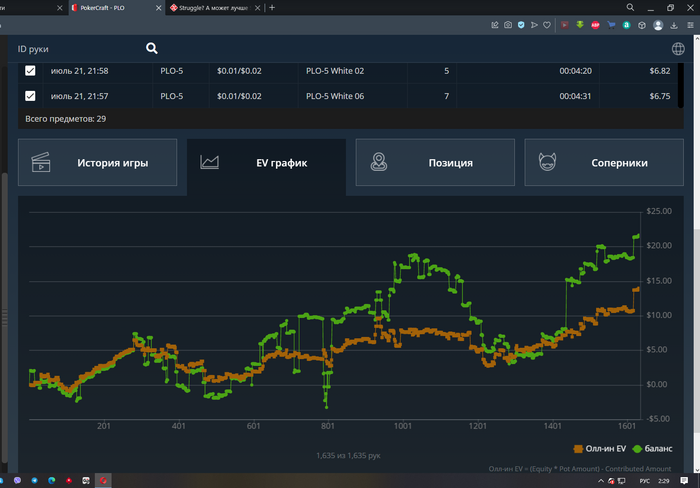Screen dimensions: 700x488
Task: Toggle the Олл-ин EV legend series
Action: click(602, 449)
